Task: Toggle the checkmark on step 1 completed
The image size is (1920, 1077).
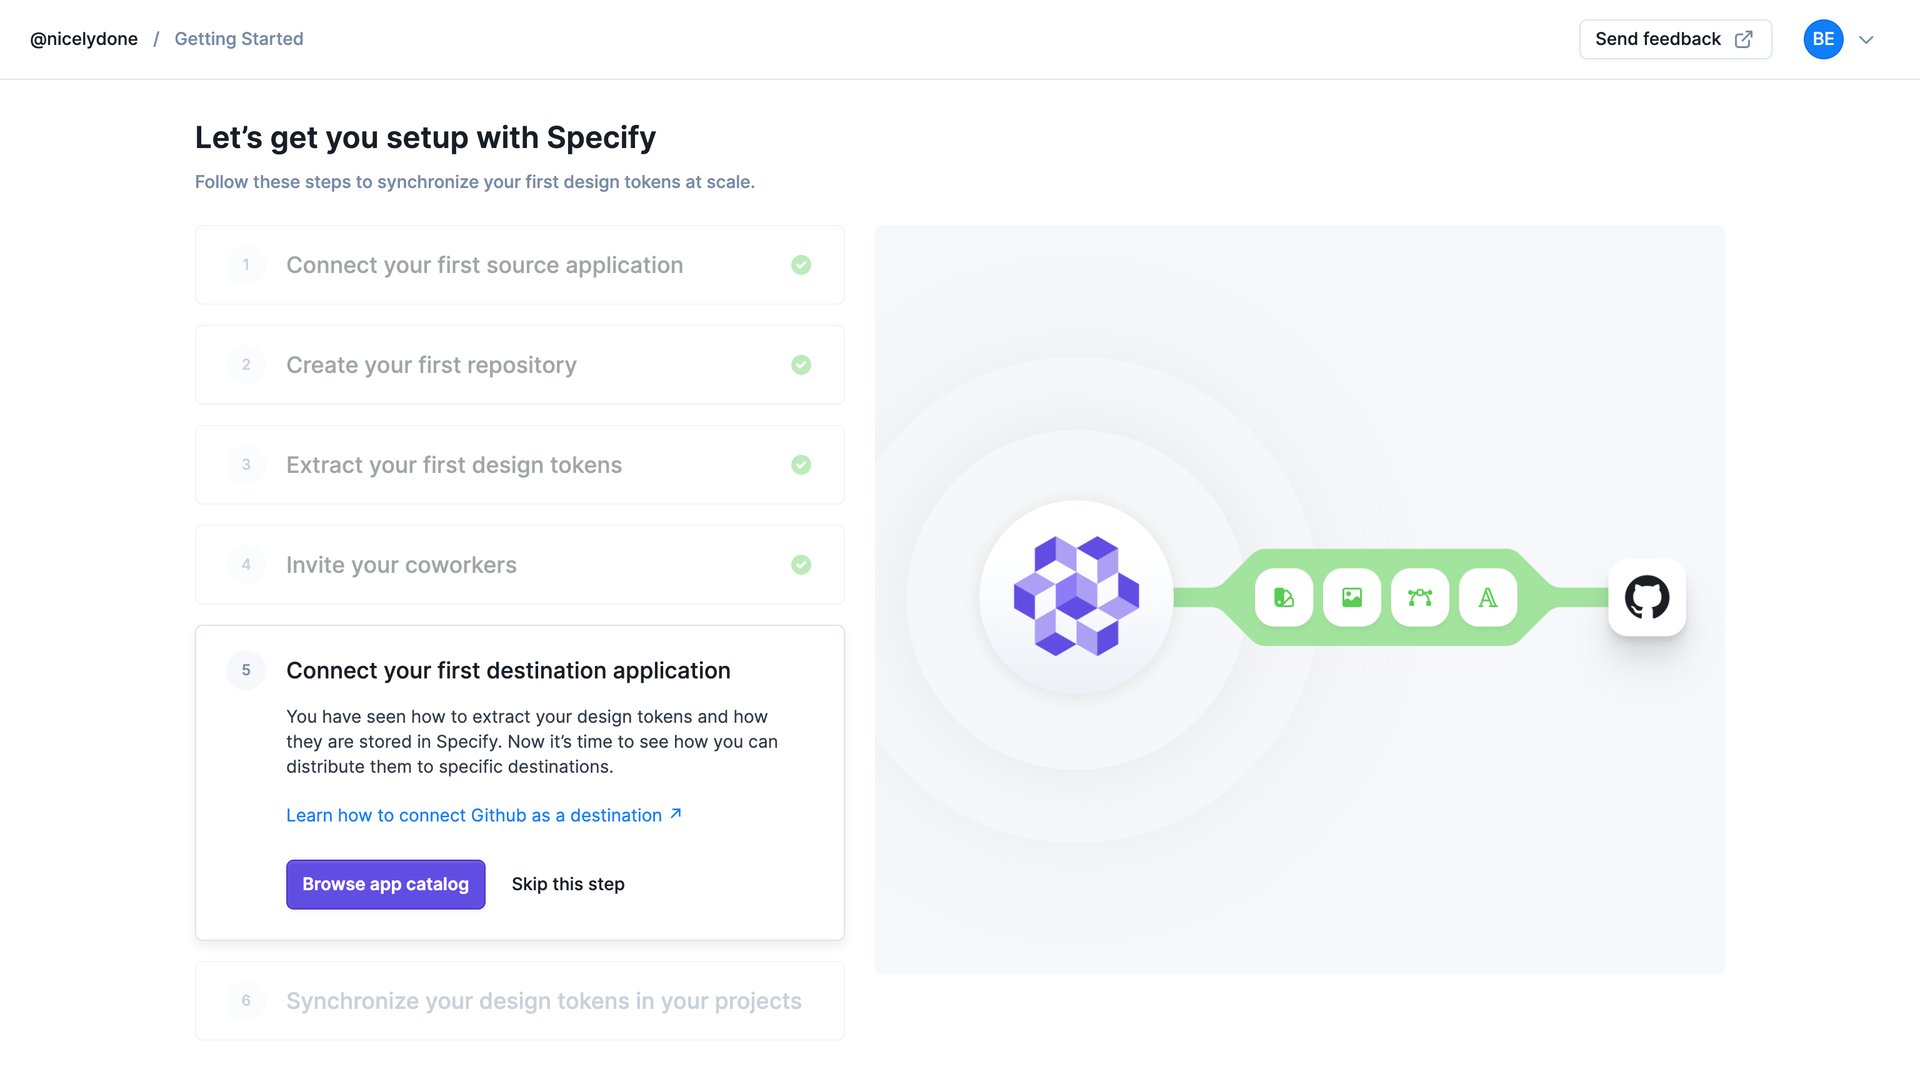Action: pyautogui.click(x=801, y=265)
